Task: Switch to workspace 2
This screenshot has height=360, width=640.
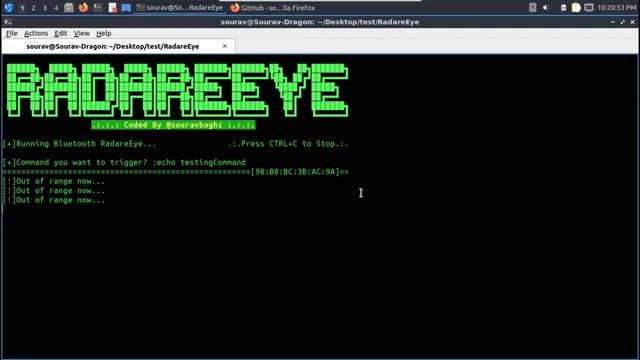Action: 33,8
